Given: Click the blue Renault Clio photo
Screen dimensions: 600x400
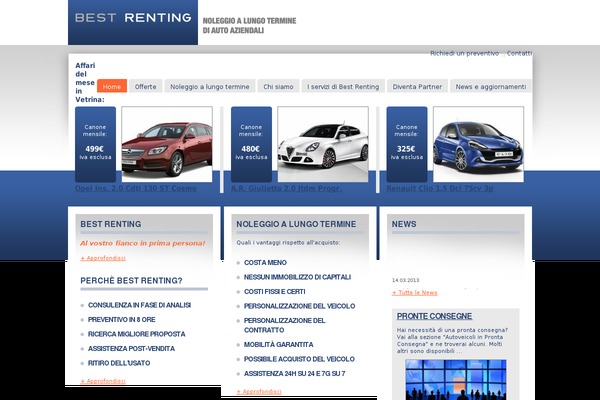Looking at the screenshot, I should click(x=478, y=144).
